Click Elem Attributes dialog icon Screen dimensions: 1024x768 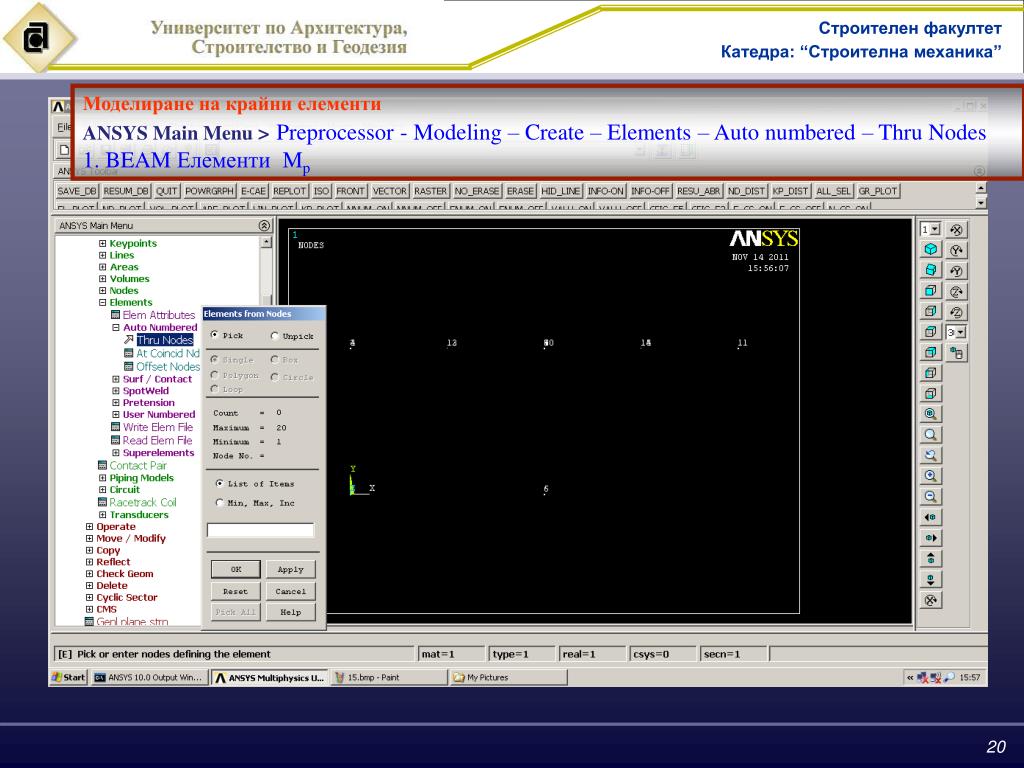point(116,315)
